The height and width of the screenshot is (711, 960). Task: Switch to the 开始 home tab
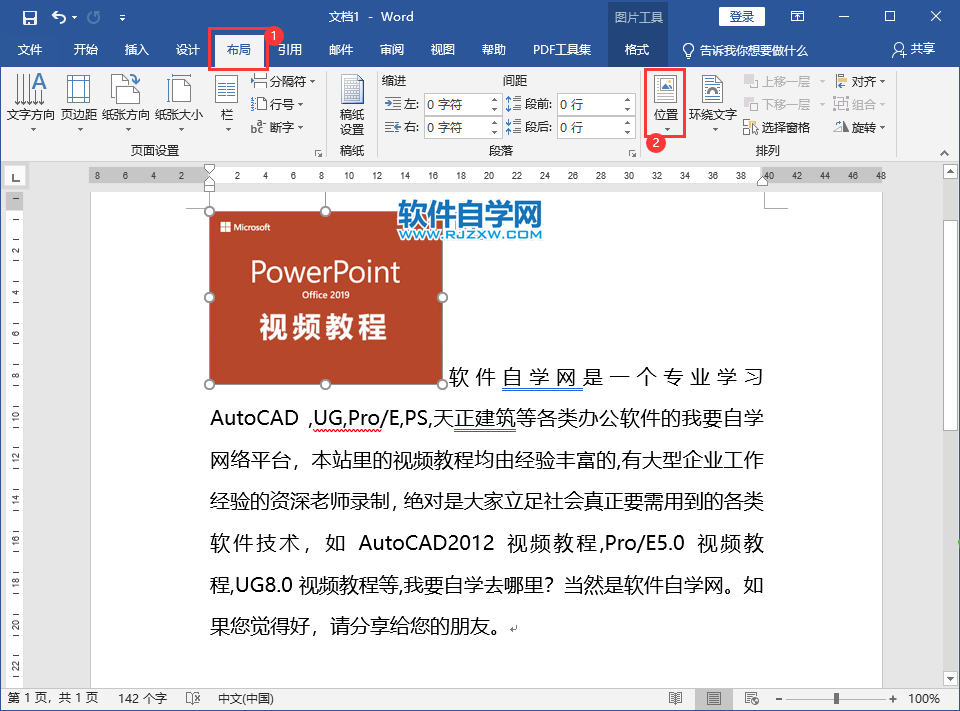point(86,50)
